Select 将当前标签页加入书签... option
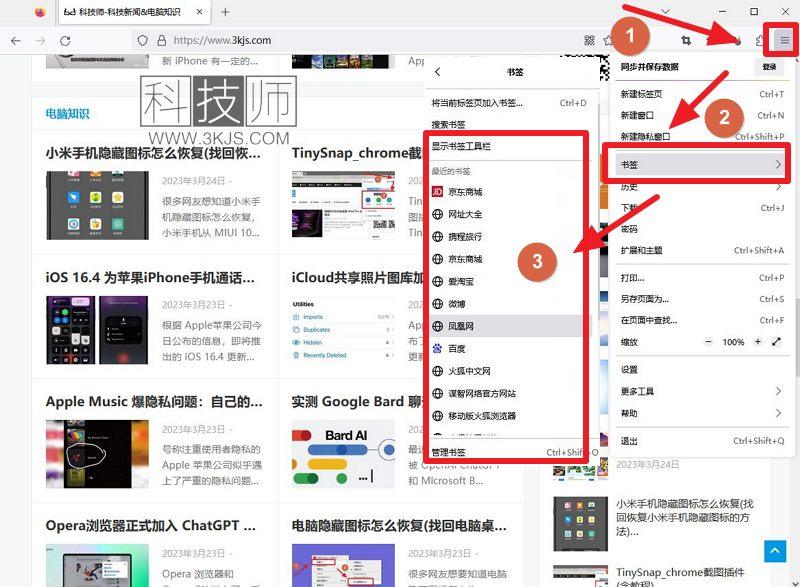 510,103
